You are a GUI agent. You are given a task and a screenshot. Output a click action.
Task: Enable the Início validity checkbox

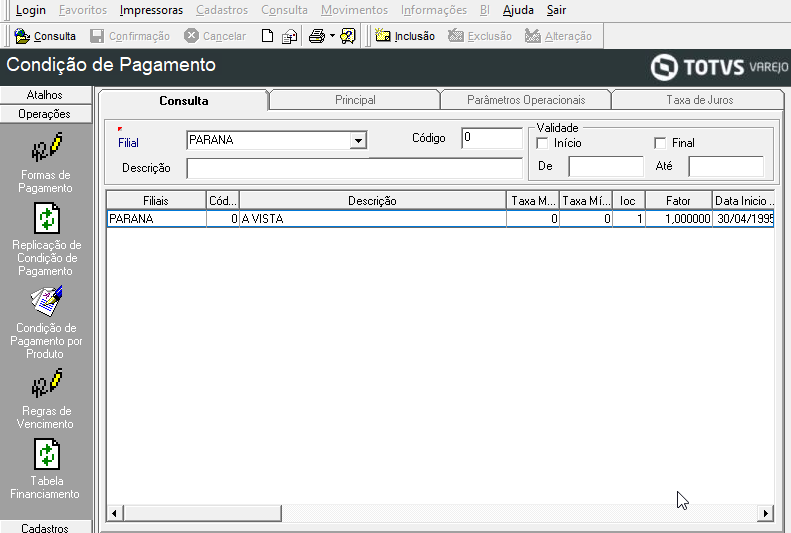[542, 143]
